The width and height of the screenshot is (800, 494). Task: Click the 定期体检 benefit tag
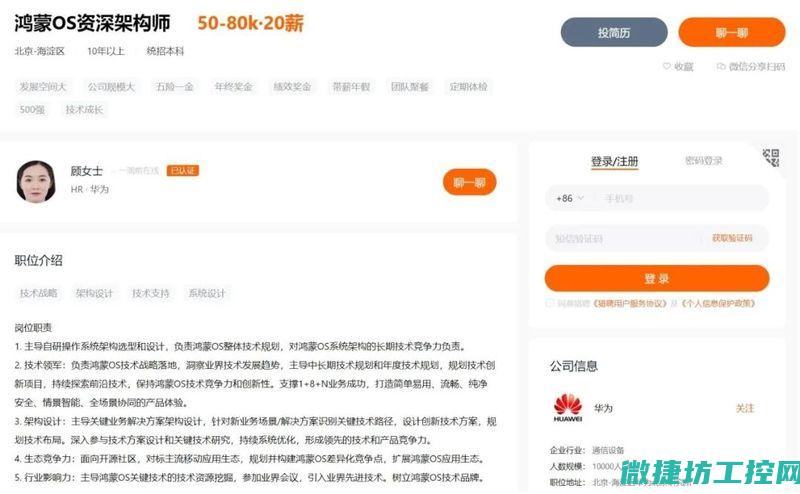[x=468, y=87]
